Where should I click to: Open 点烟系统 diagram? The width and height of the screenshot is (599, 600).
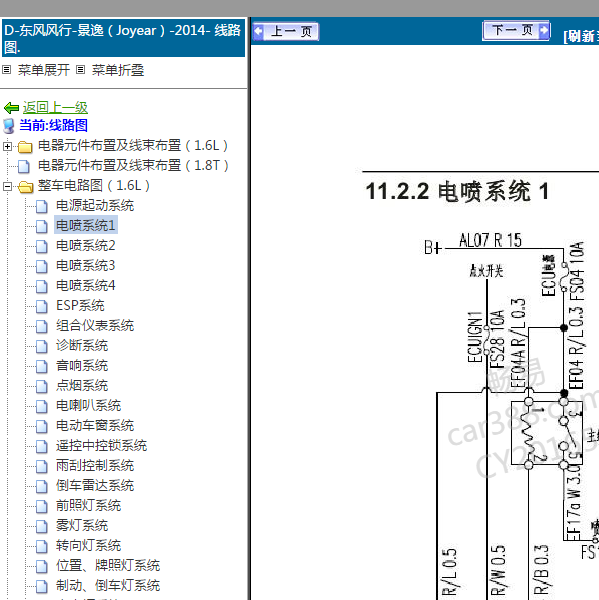[82, 385]
